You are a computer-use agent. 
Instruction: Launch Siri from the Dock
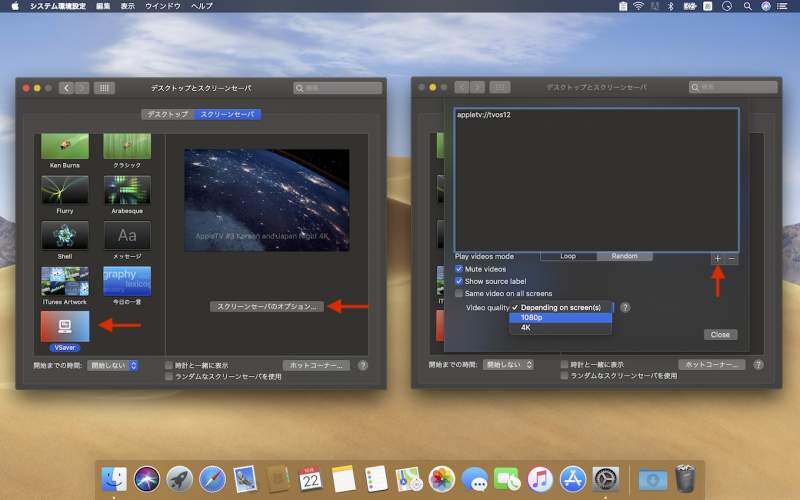tap(146, 480)
